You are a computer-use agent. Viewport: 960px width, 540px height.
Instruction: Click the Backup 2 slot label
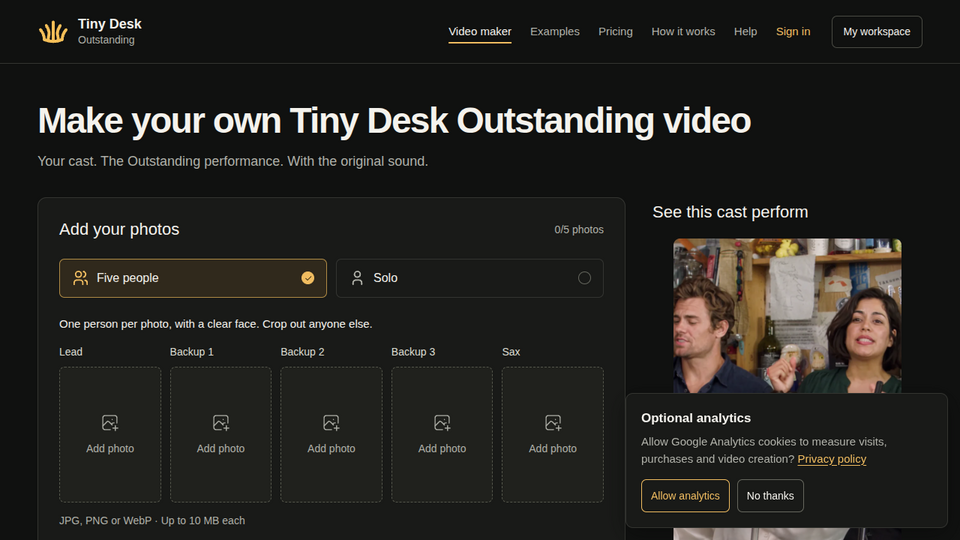click(302, 352)
